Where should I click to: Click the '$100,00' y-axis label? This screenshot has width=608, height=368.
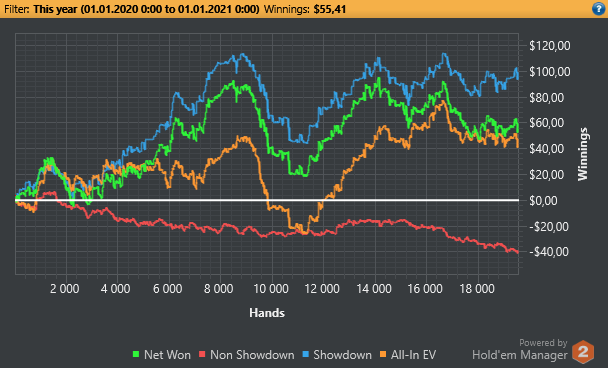549,72
